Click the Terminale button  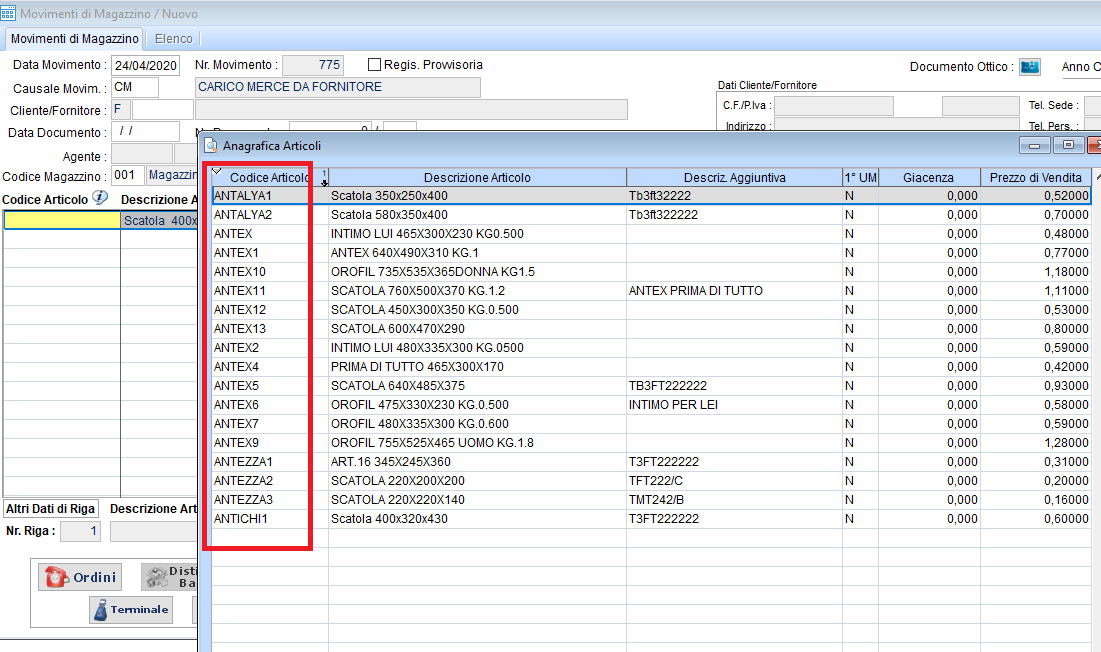(x=131, y=609)
